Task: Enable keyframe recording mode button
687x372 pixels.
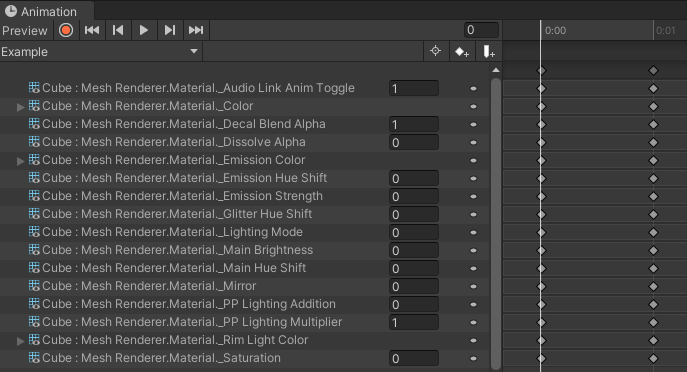Action: [x=66, y=30]
